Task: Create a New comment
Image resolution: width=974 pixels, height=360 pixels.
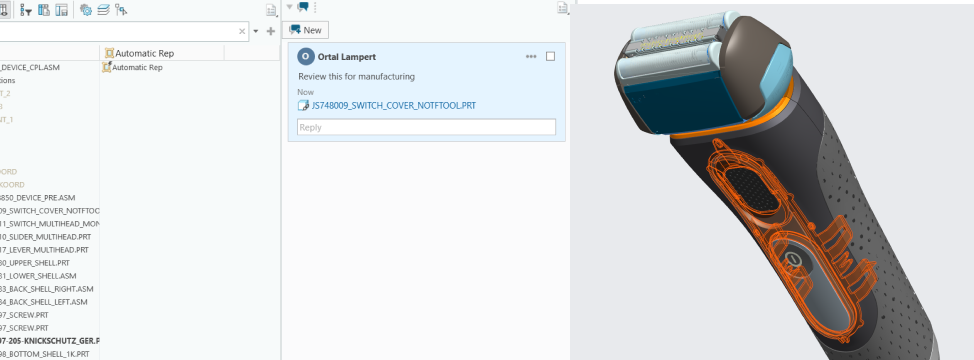Action: pos(305,30)
